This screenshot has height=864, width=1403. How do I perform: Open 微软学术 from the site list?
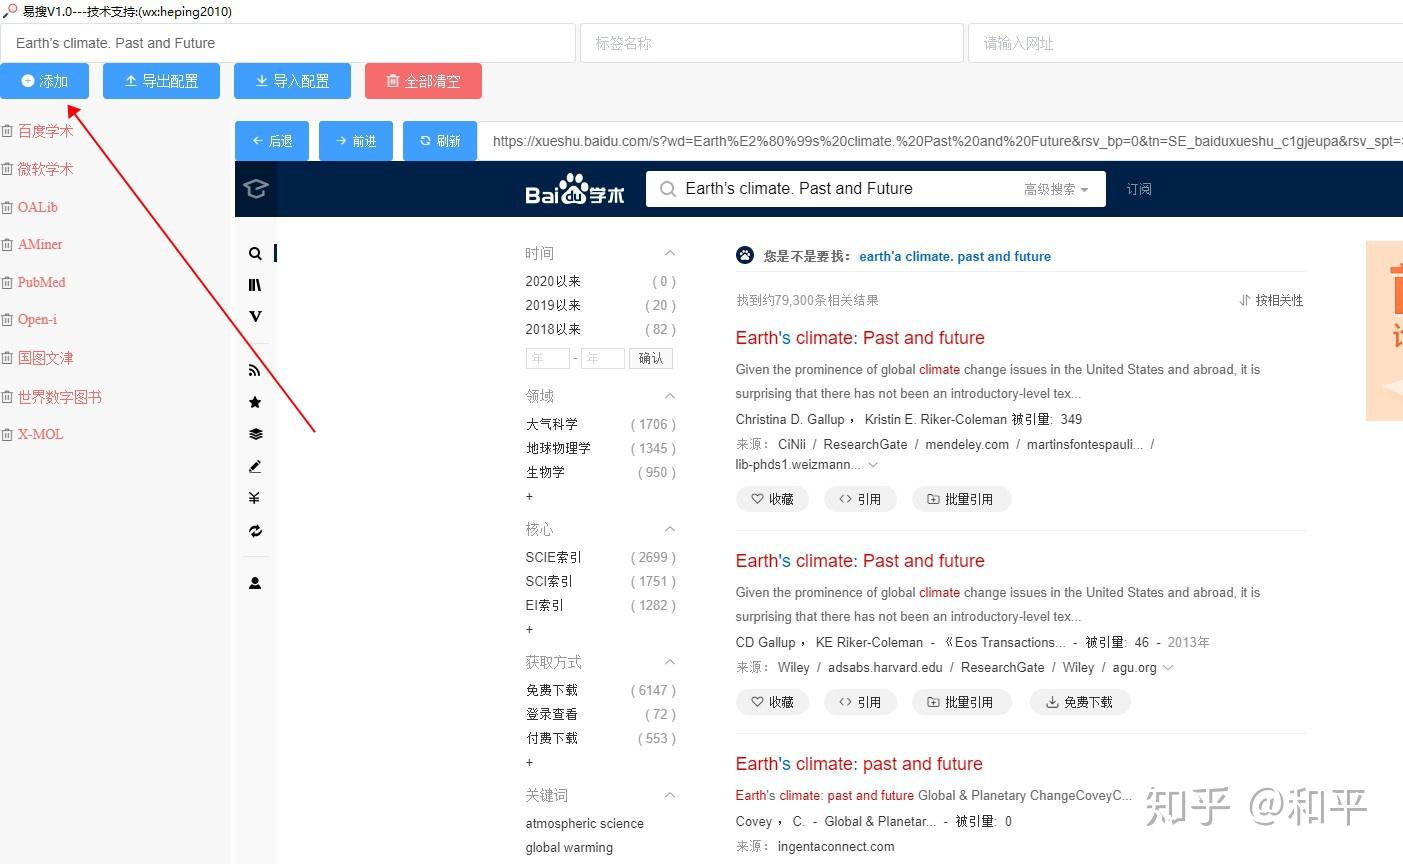click(46, 169)
